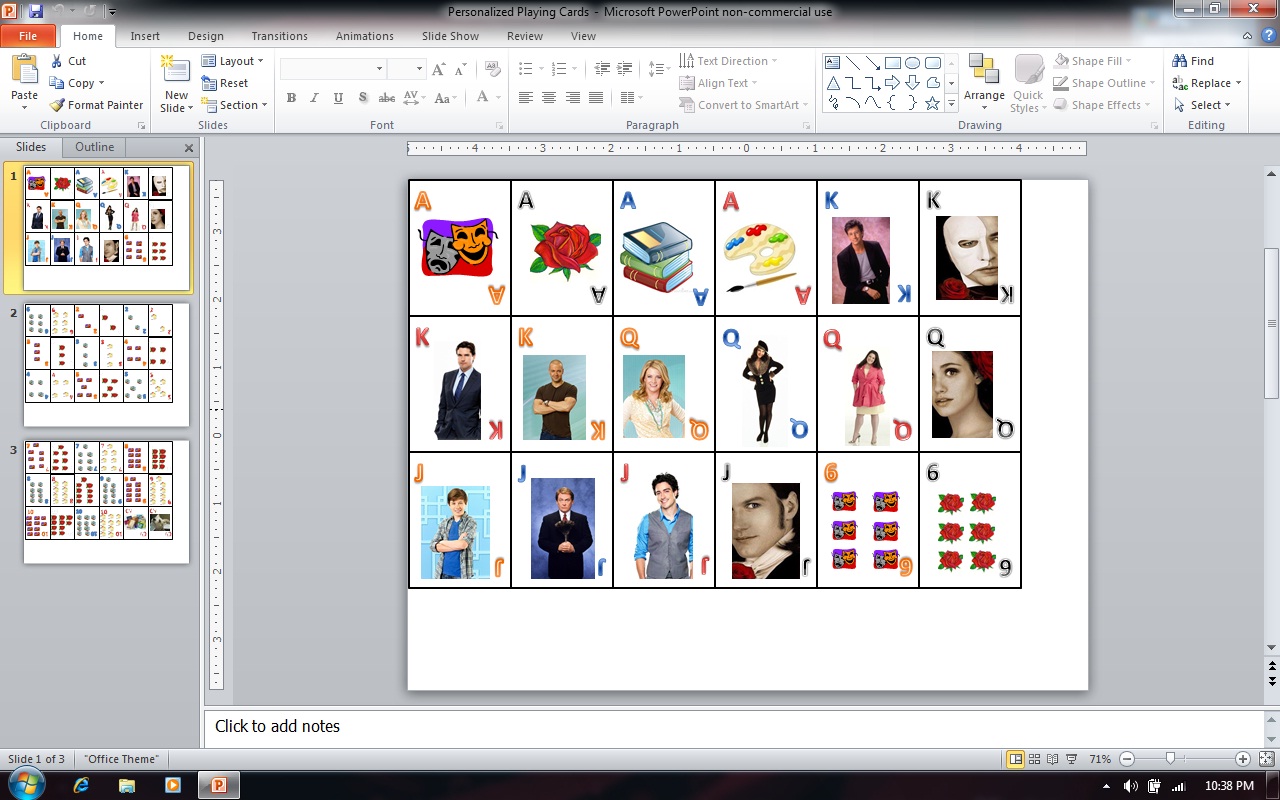This screenshot has width=1280, height=800.
Task: Open the Animations tab
Action: coord(365,36)
